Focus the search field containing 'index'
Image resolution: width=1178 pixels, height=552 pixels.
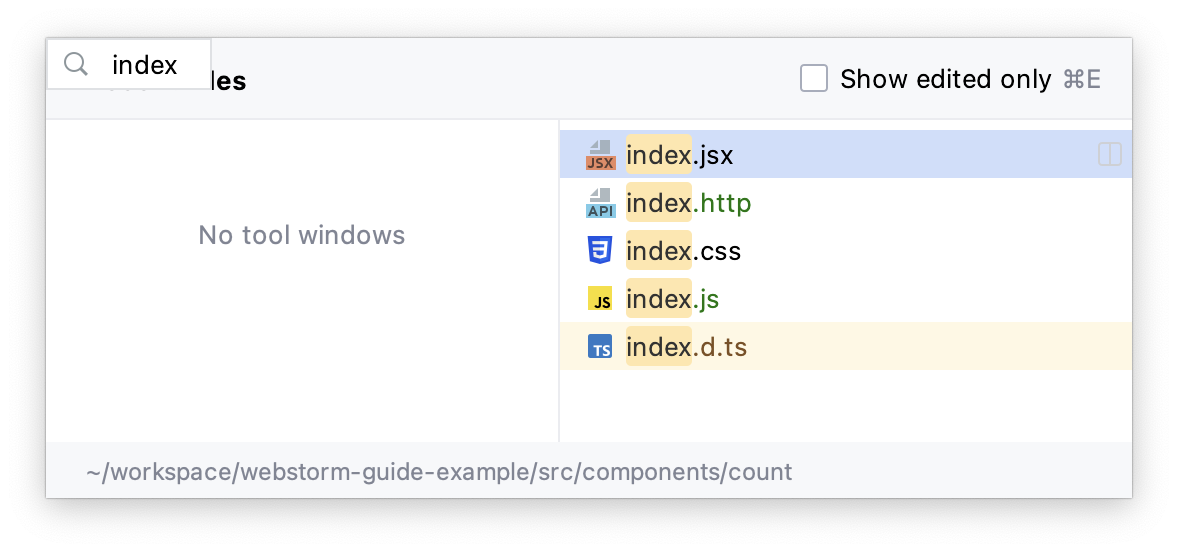click(x=145, y=65)
